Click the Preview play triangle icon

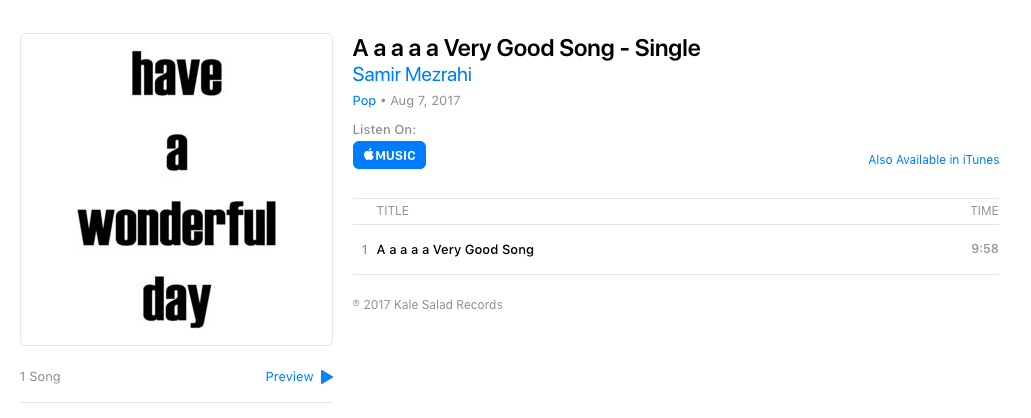(326, 377)
